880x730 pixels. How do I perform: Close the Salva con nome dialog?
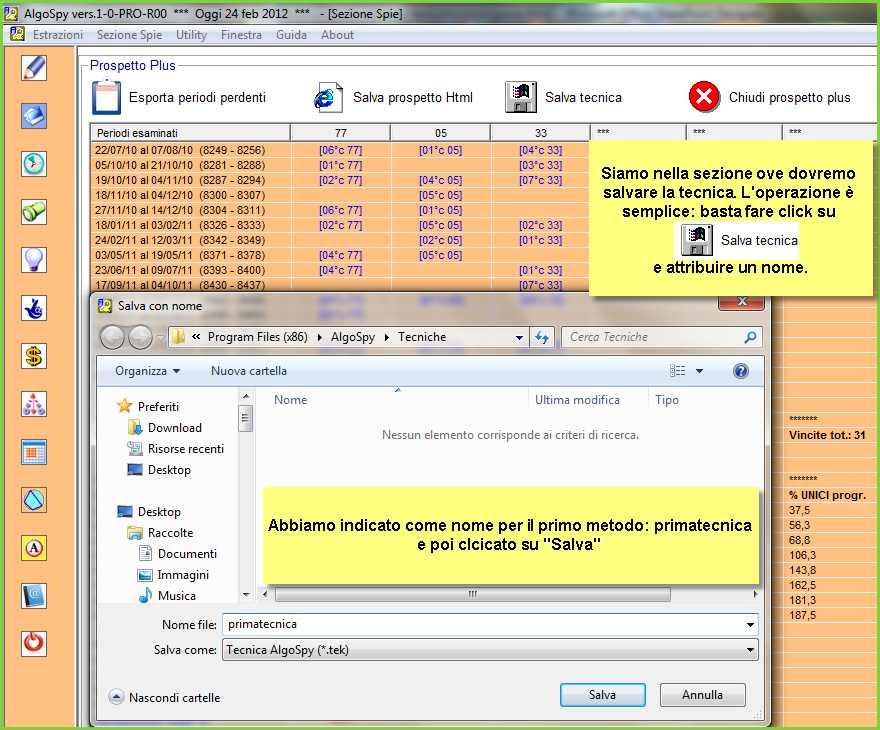click(x=741, y=301)
